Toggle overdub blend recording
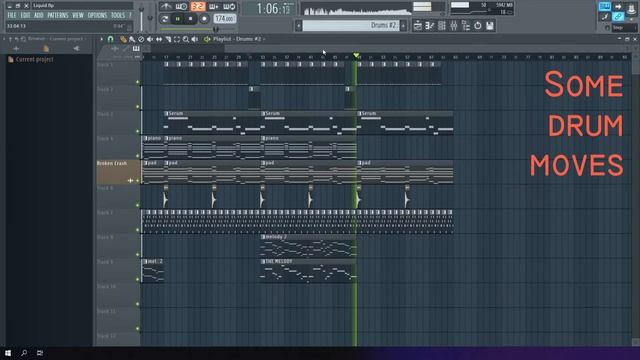This screenshot has width=640, height=360. (x=213, y=7)
